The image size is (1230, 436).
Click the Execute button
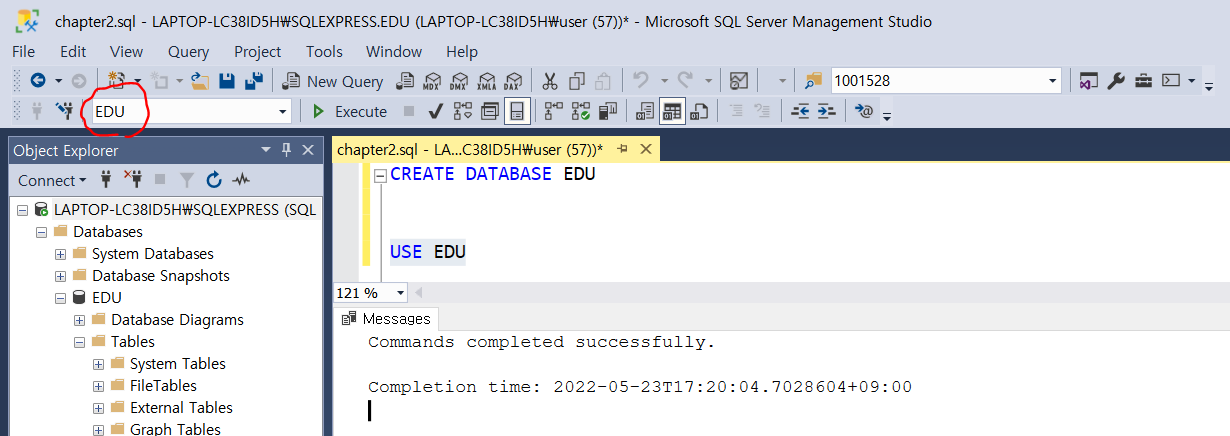coord(350,111)
